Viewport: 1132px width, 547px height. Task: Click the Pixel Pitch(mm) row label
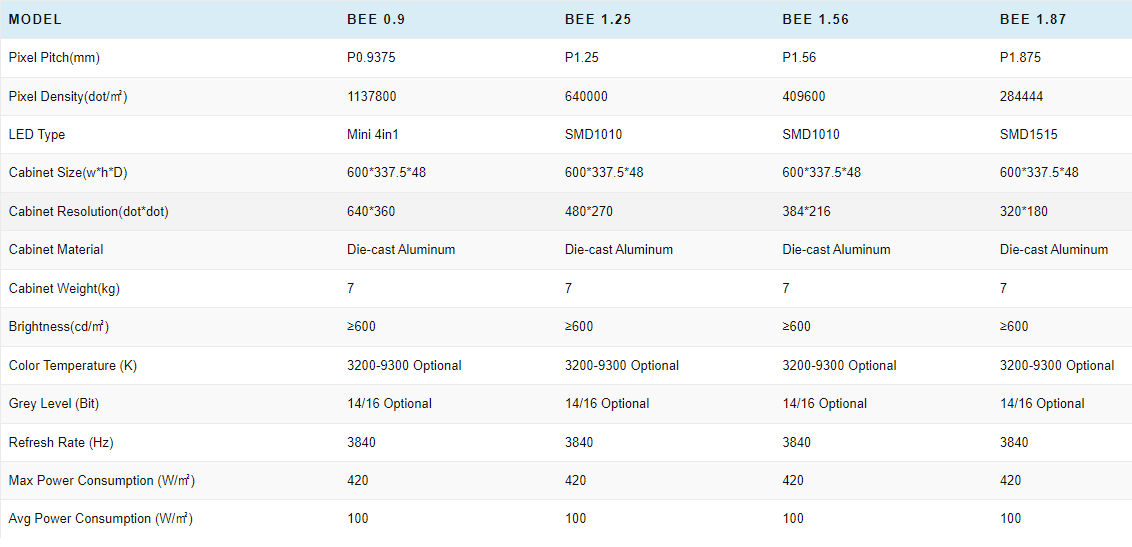point(54,58)
